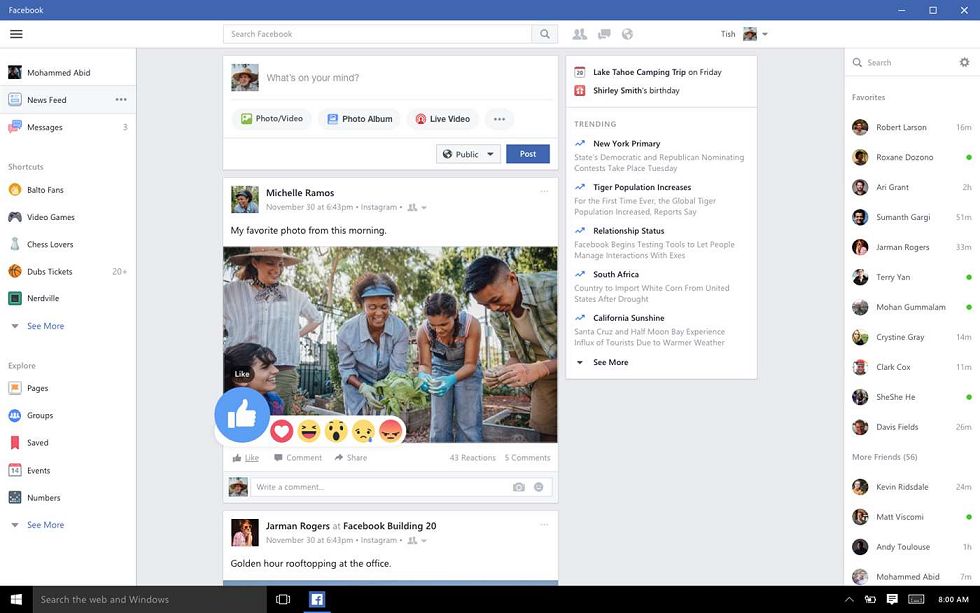Image resolution: width=980 pixels, height=613 pixels.
Task: Open audience dropdown on Jarman Rogers post
Action: pyautogui.click(x=418, y=541)
